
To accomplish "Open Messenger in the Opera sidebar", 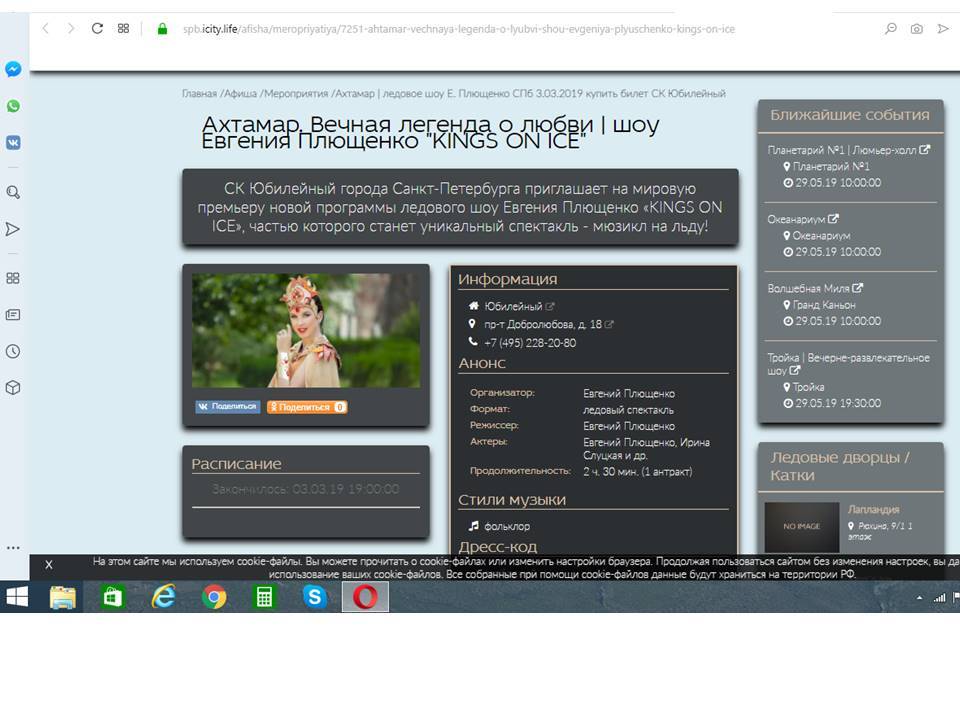I will 13,69.
